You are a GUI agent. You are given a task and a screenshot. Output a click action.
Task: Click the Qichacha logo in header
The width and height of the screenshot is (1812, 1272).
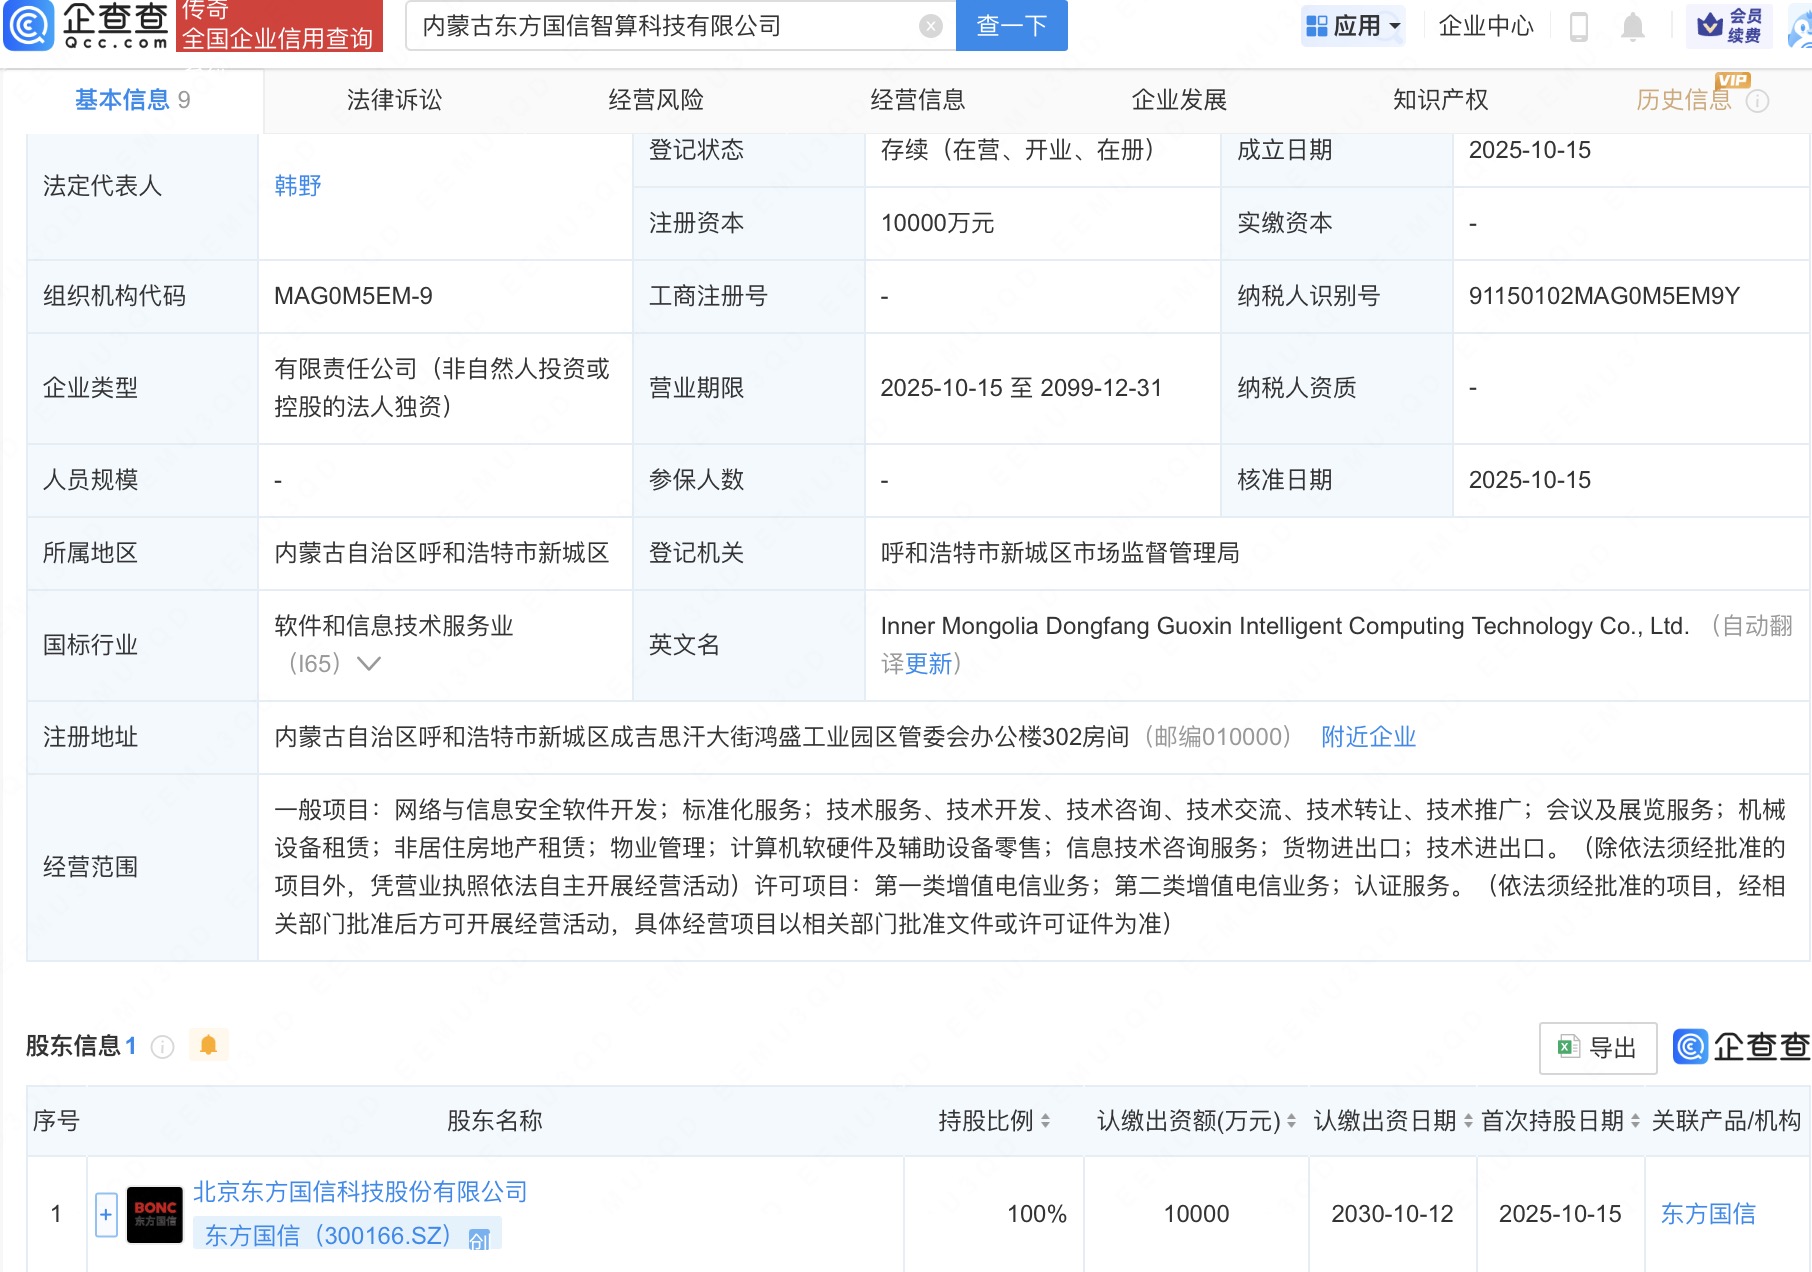[x=86, y=25]
